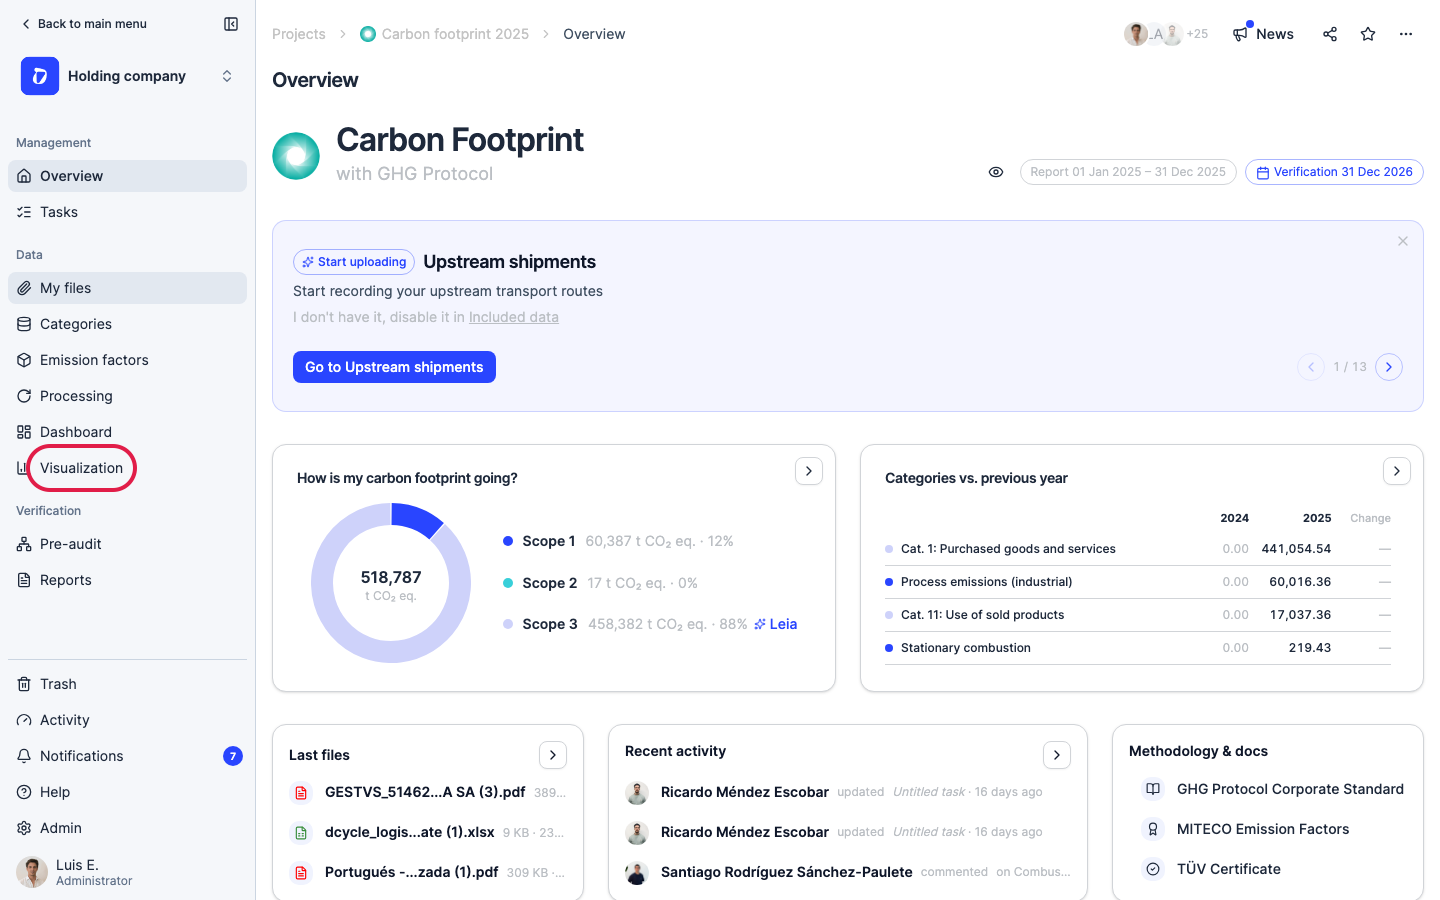Image resolution: width=1440 pixels, height=900 pixels.
Task: Open the share icon in header
Action: pos(1330,34)
